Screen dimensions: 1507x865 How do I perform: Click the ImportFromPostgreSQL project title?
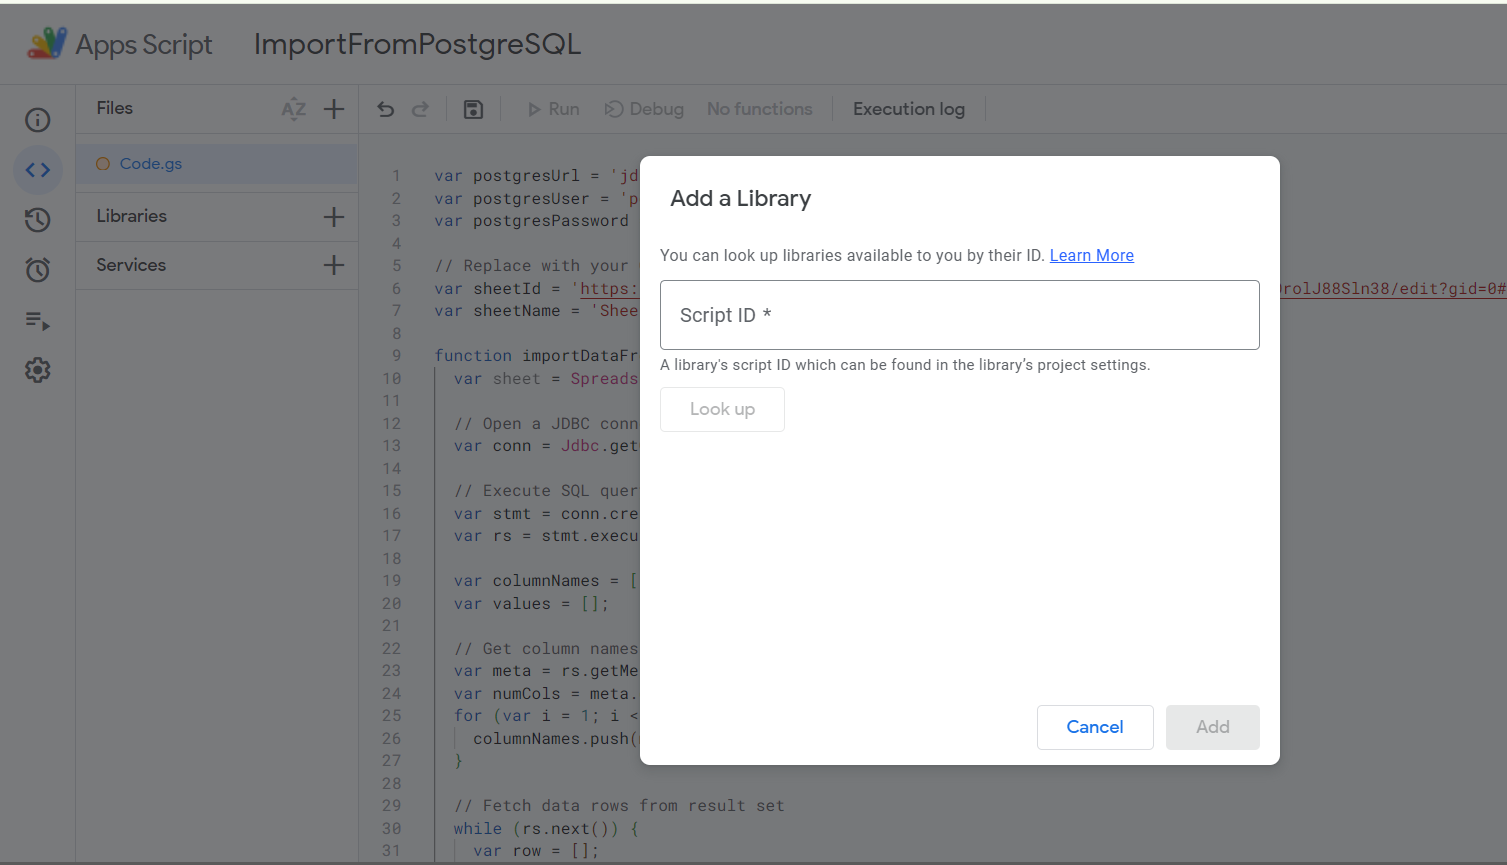[x=417, y=44]
